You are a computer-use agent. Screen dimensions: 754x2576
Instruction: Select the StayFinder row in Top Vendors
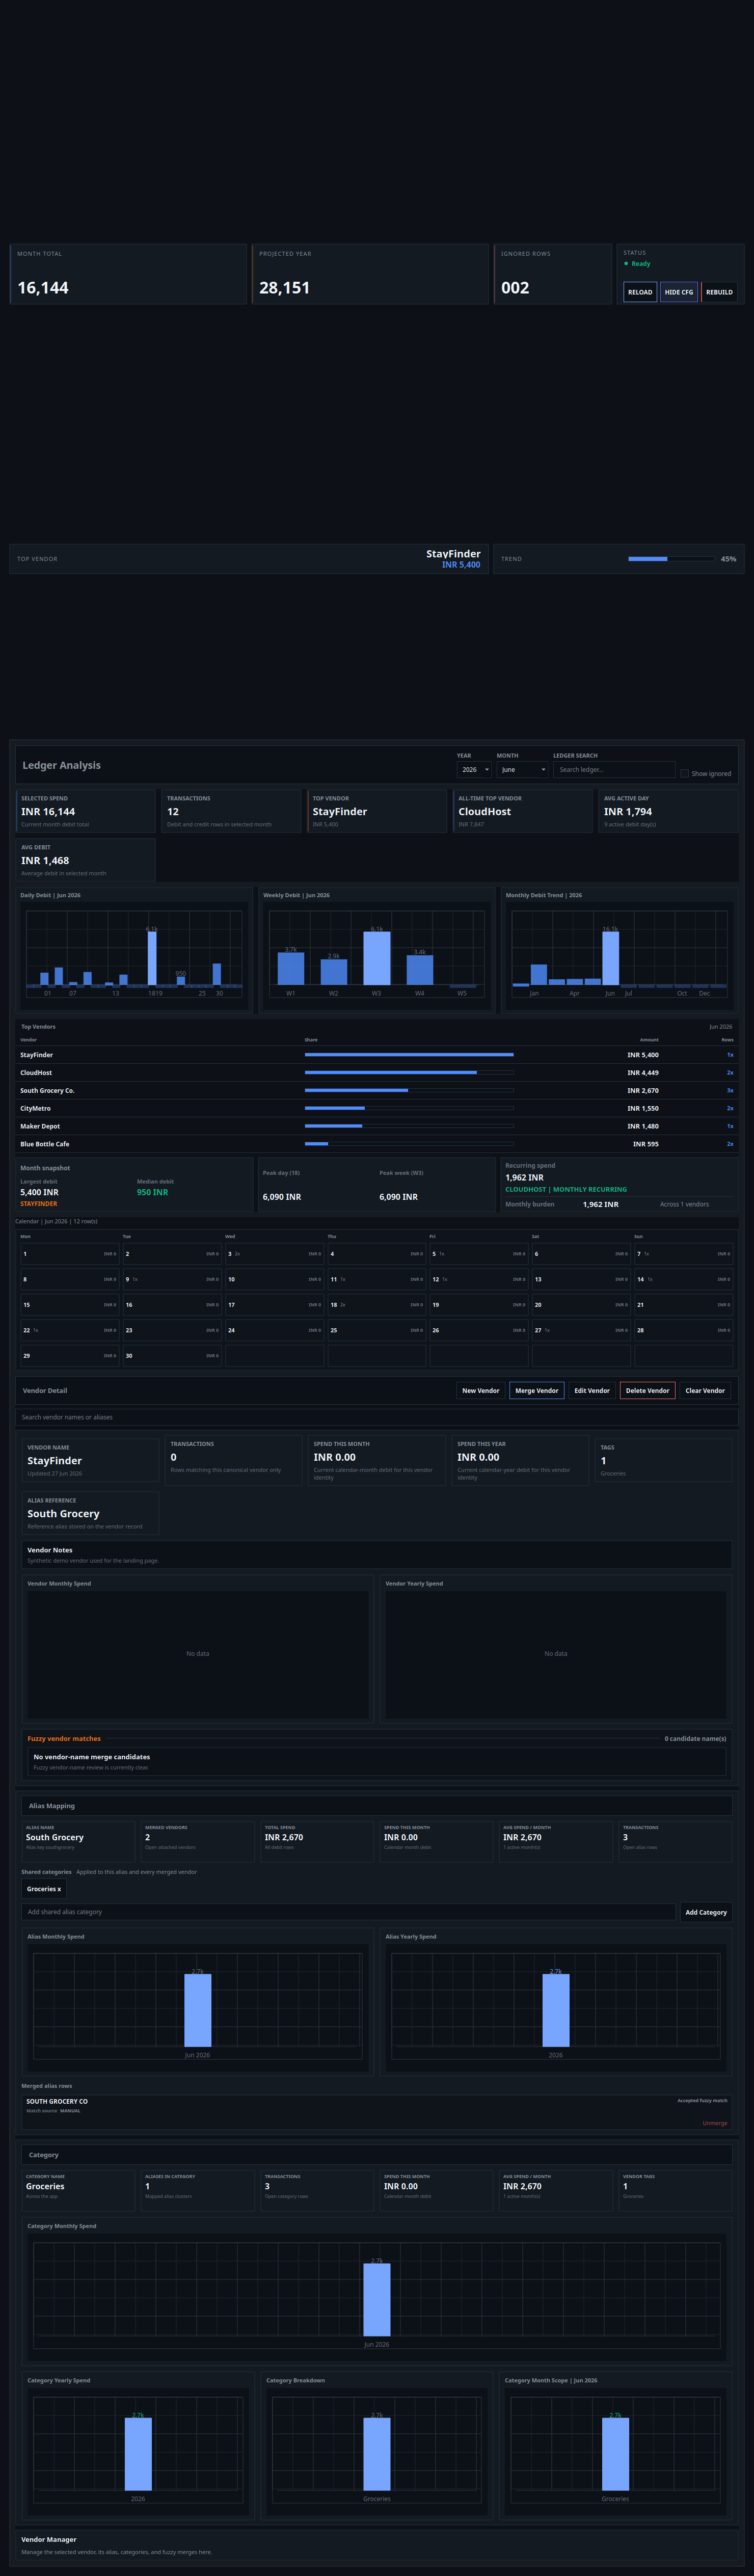pos(377,1055)
